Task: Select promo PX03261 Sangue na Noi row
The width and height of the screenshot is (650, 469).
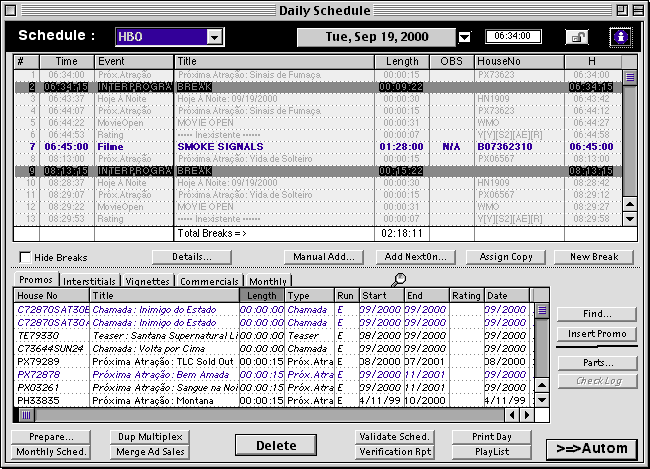Action: click(274, 388)
